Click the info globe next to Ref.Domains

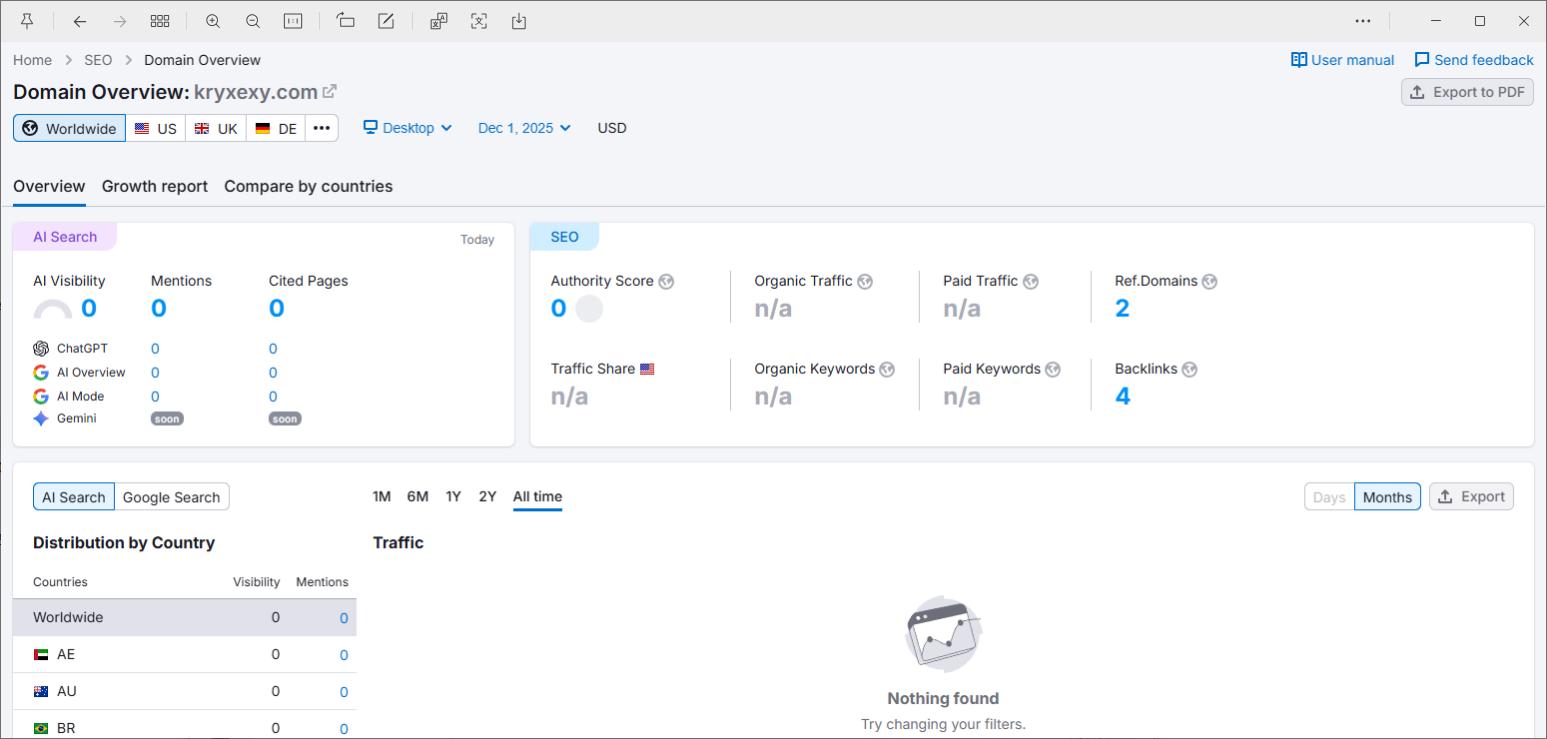tap(1210, 282)
